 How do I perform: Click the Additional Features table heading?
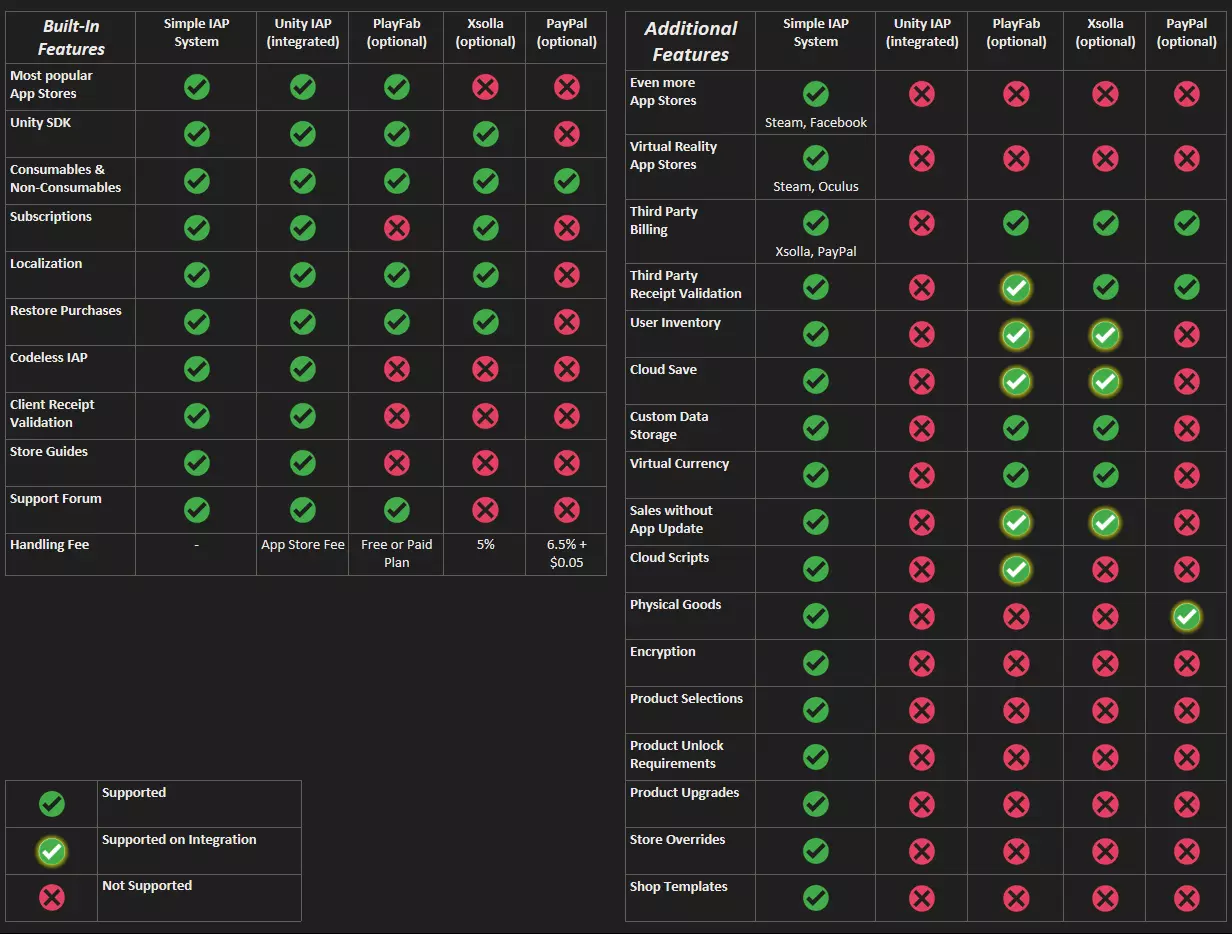pyautogui.click(x=691, y=42)
